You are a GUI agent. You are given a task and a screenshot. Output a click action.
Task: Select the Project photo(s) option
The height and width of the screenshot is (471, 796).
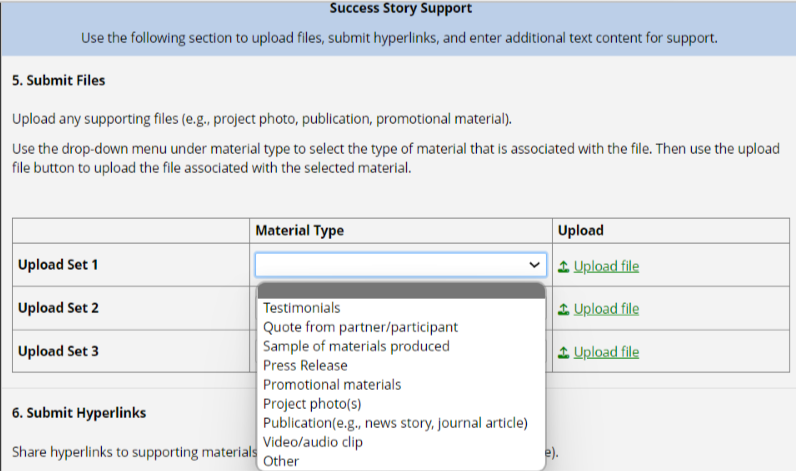point(312,404)
